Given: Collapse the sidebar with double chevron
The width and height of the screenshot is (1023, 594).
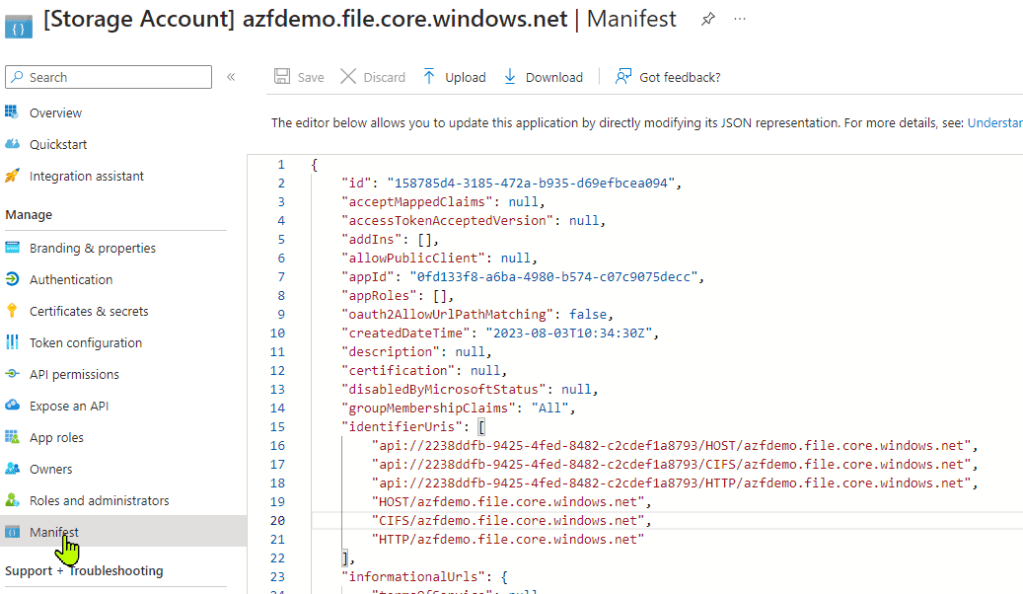Looking at the screenshot, I should coord(231,77).
